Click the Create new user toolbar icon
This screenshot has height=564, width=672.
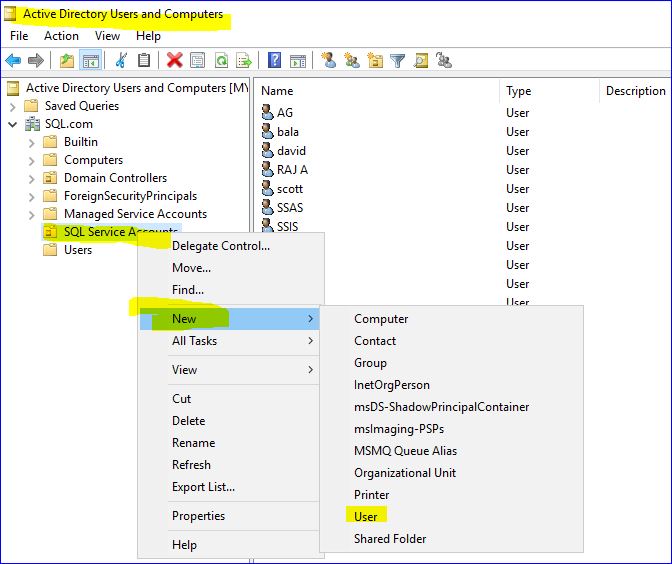point(328,61)
